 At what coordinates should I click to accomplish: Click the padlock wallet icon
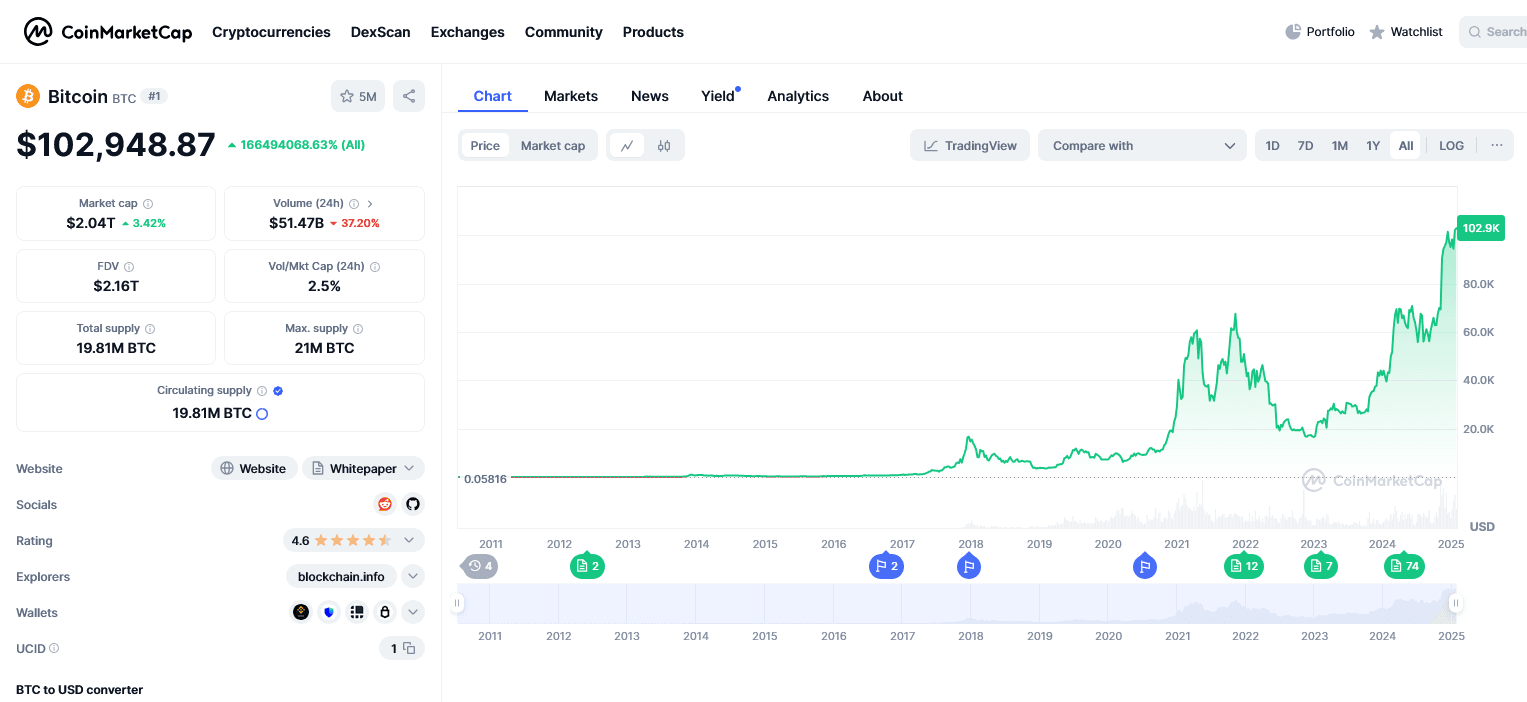pos(385,612)
